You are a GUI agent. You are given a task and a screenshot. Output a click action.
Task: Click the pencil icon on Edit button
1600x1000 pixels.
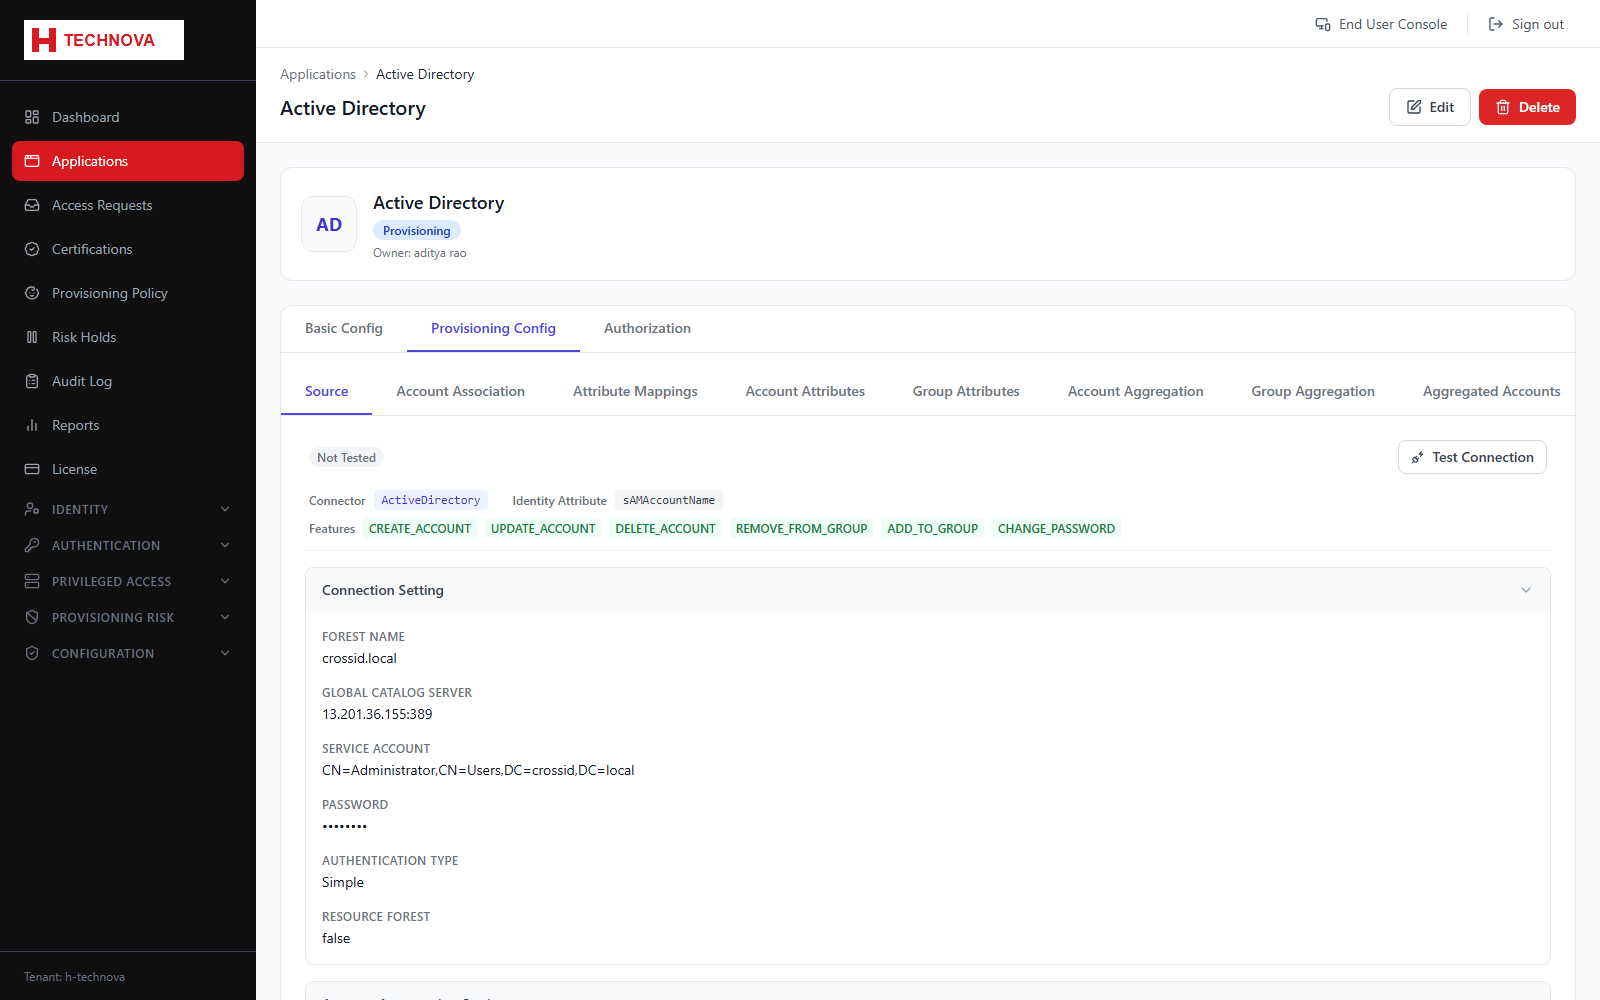coord(1414,107)
